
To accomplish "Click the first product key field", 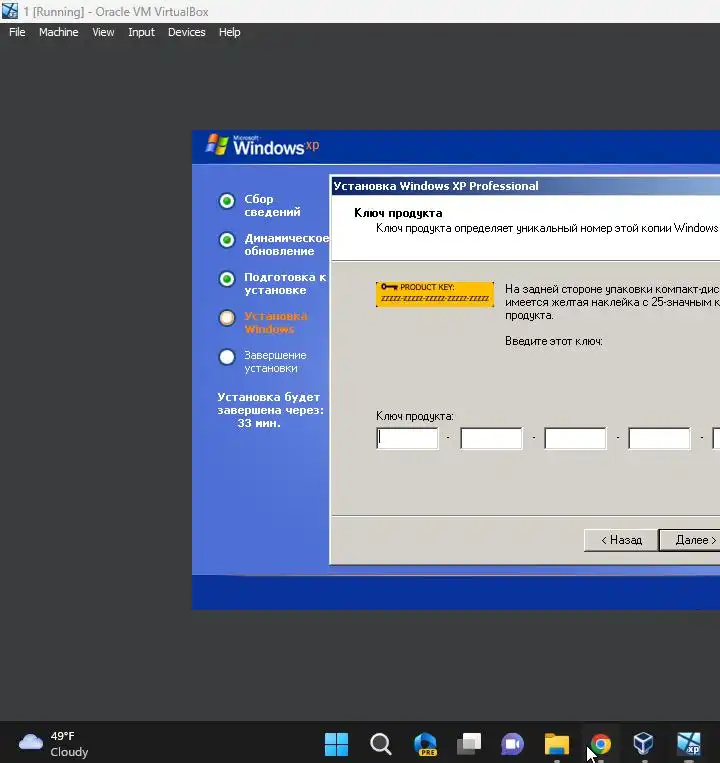I will pyautogui.click(x=407, y=438).
